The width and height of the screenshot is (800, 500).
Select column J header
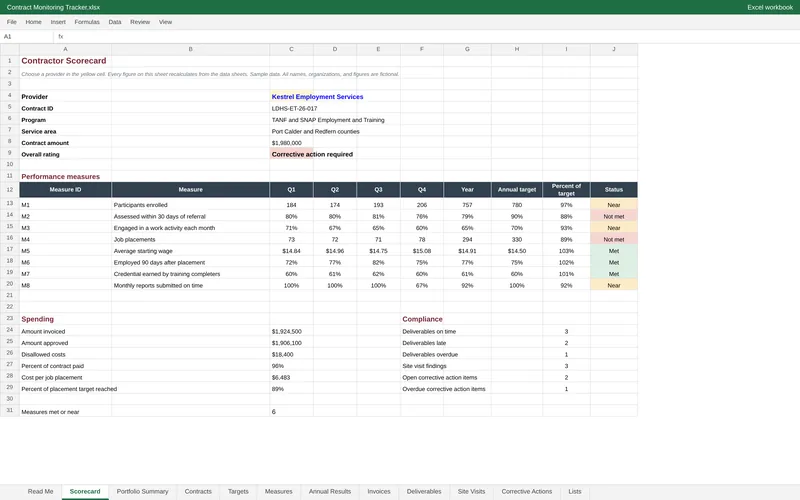coord(614,49)
